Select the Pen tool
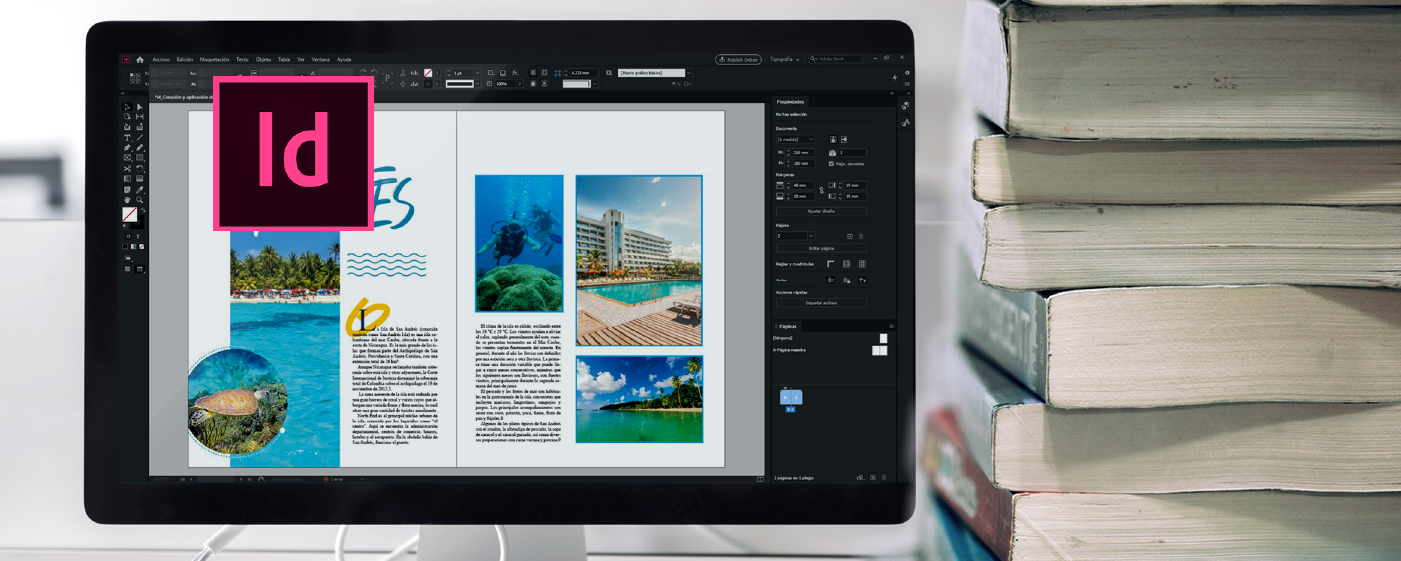 tap(127, 147)
